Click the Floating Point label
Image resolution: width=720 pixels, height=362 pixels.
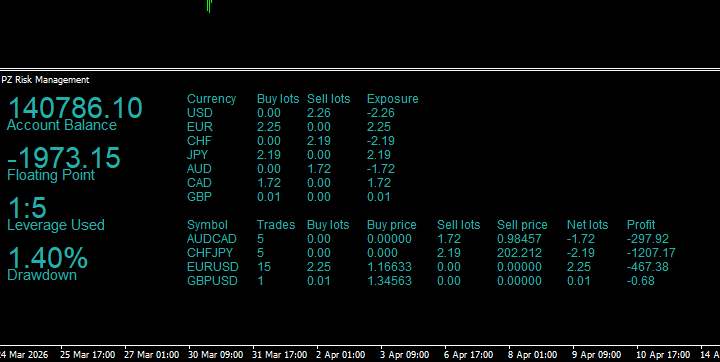click(51, 175)
